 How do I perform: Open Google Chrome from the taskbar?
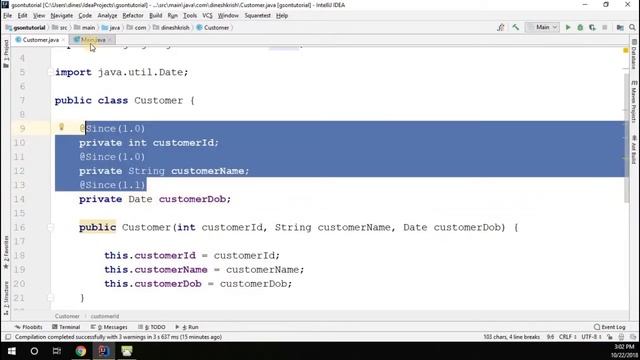coord(80,351)
